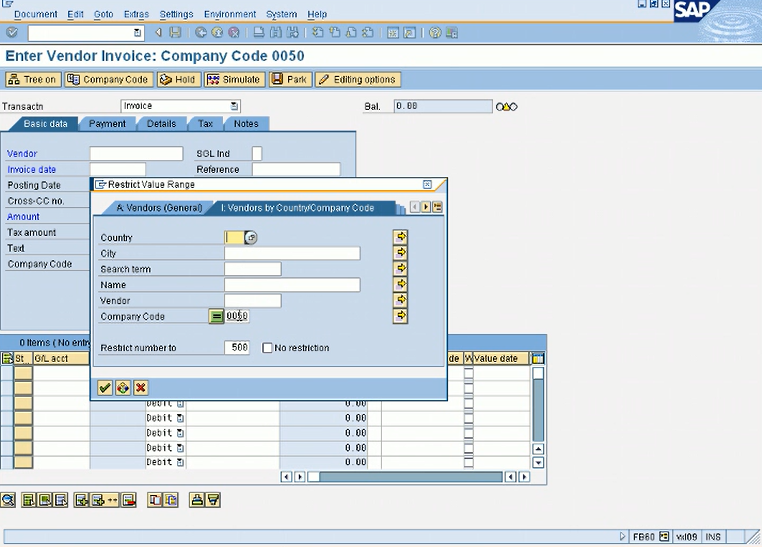Click the Filter funnel icon below the table
The image size is (762, 547).
coord(213,500)
